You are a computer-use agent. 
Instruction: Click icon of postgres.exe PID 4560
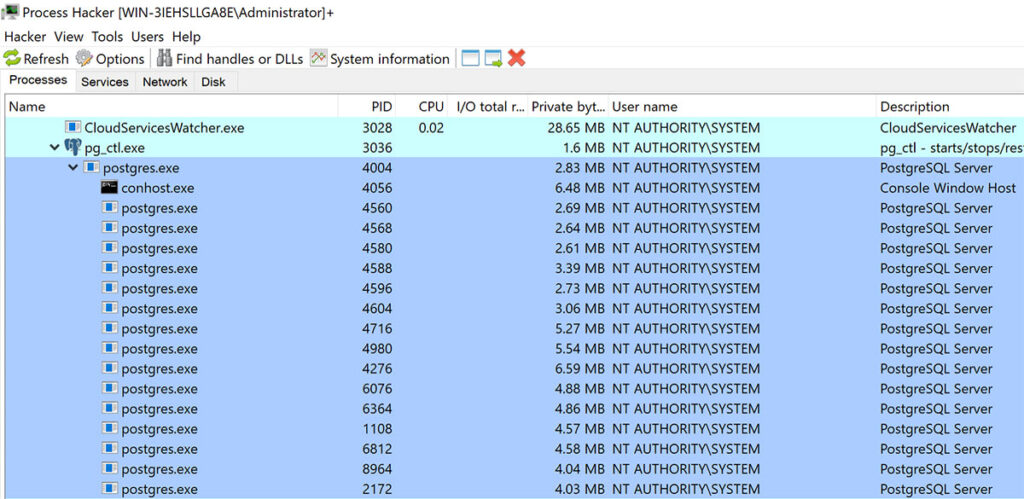(x=110, y=208)
